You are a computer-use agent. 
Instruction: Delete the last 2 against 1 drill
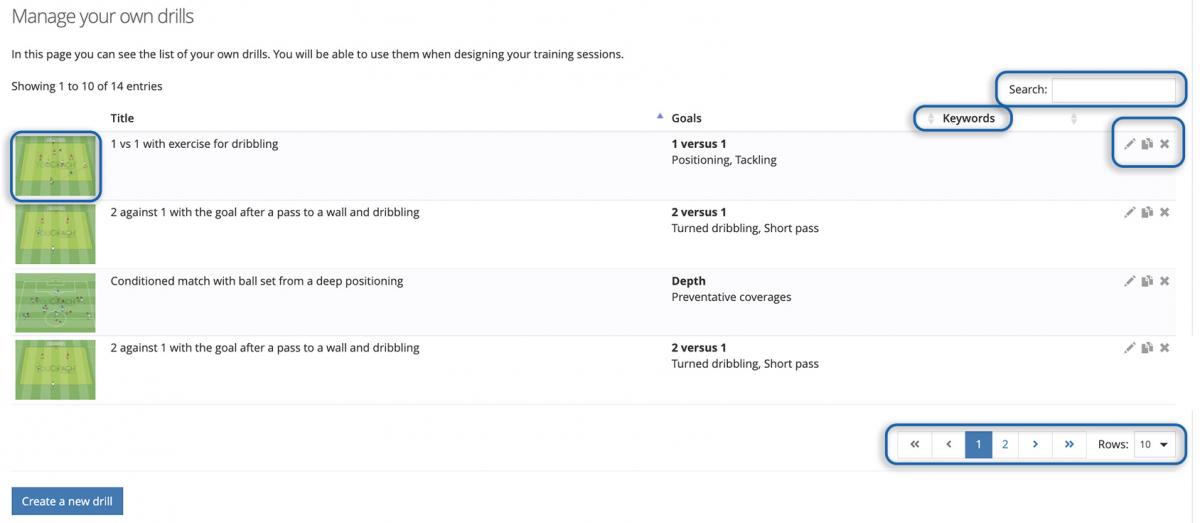(x=1165, y=348)
